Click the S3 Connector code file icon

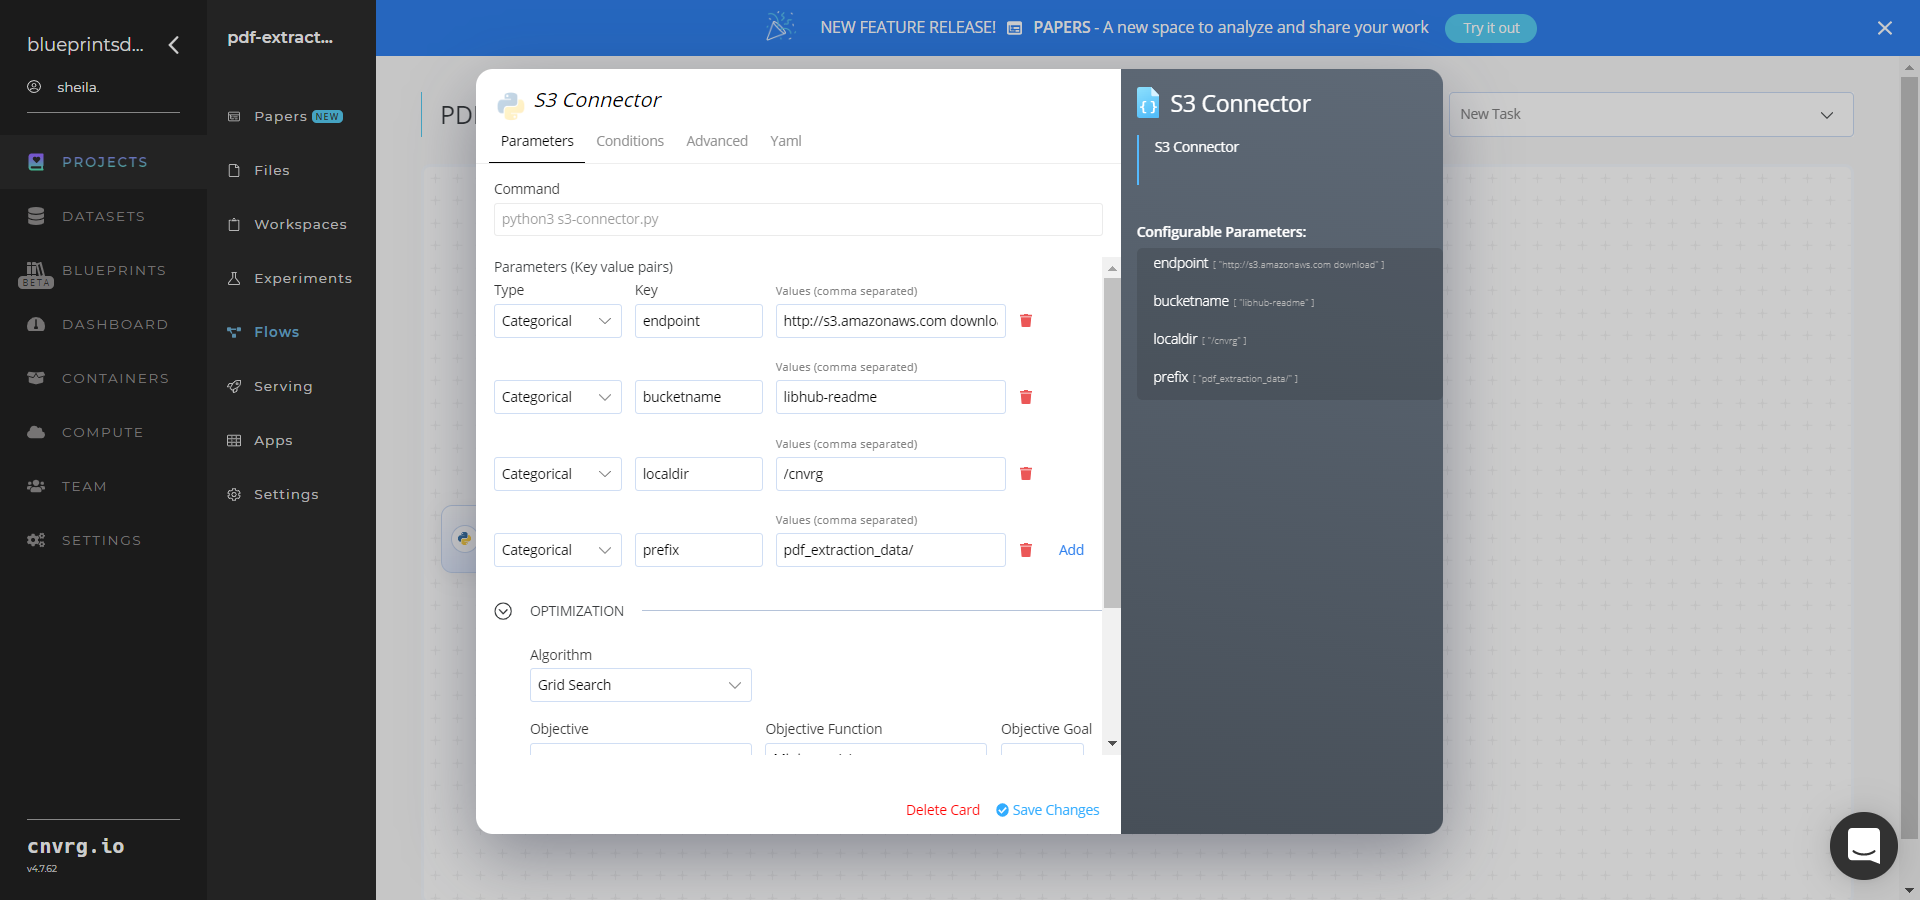point(1148,103)
